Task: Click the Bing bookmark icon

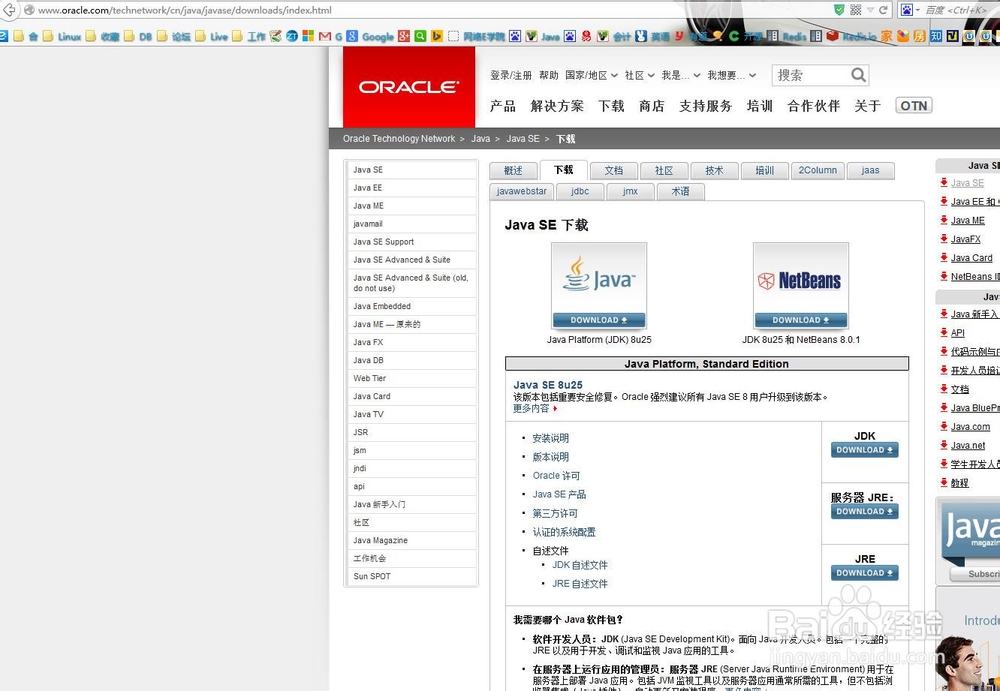Action: point(437,36)
